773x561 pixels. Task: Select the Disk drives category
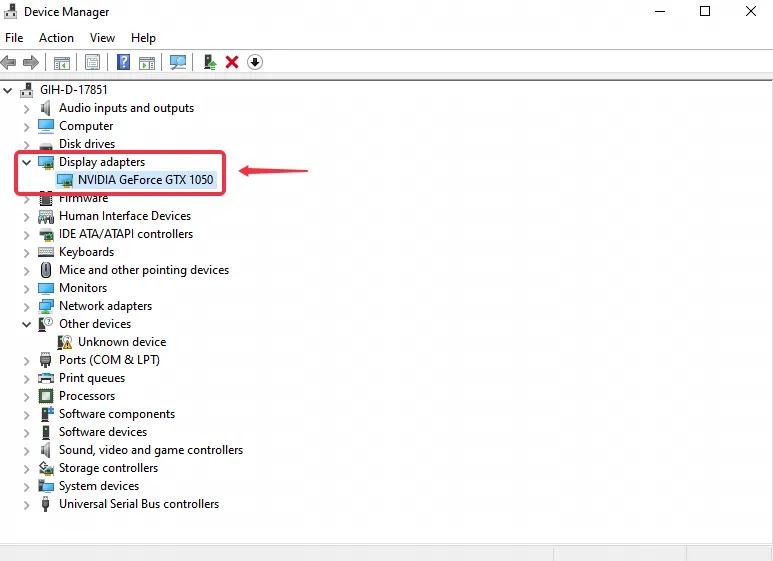click(87, 144)
